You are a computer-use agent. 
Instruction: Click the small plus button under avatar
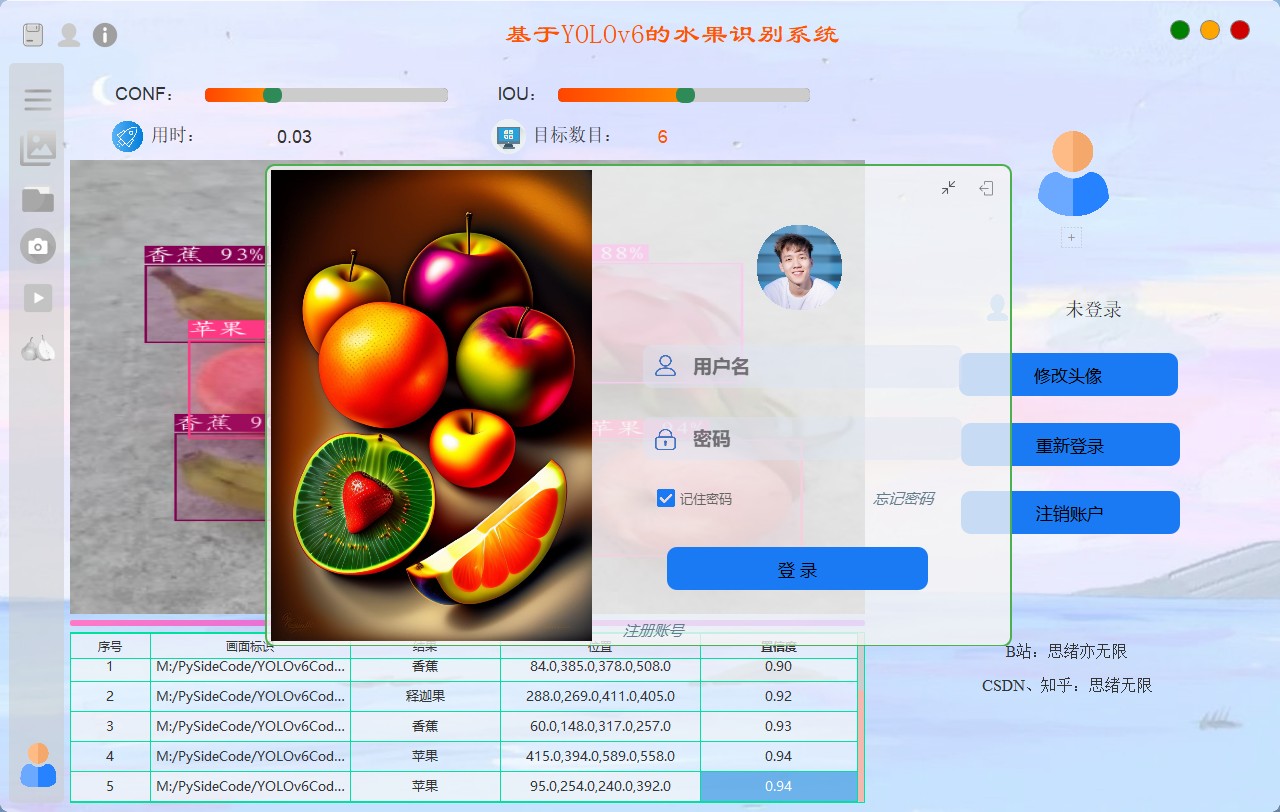click(x=1071, y=238)
